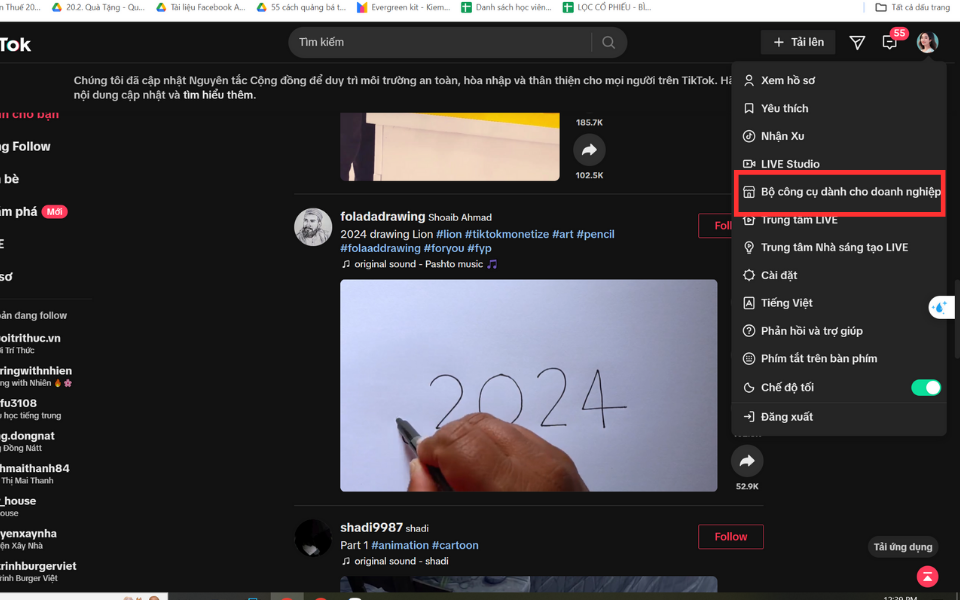Click camera icon beside LIVE Studio
Image resolution: width=960 pixels, height=600 pixels.
748,164
